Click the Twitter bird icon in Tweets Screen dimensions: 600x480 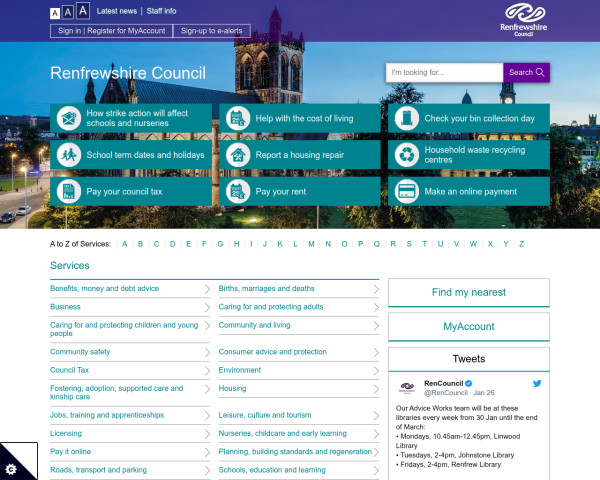pos(537,383)
